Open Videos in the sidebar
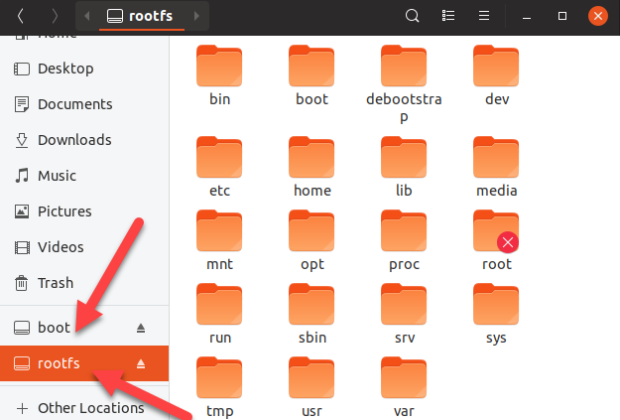The image size is (620, 420). (x=84, y=247)
